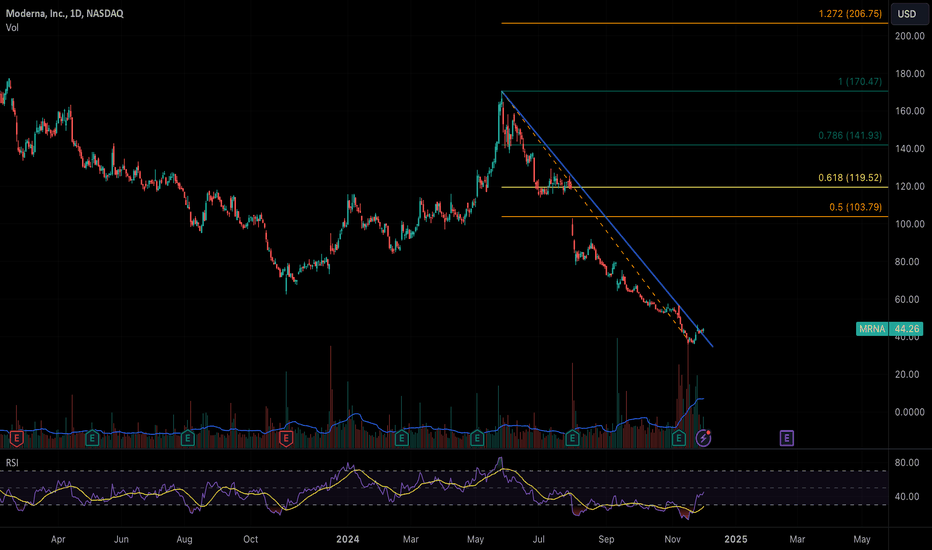The image size is (932, 550).
Task: Open the USD currency selector
Action: (x=907, y=14)
